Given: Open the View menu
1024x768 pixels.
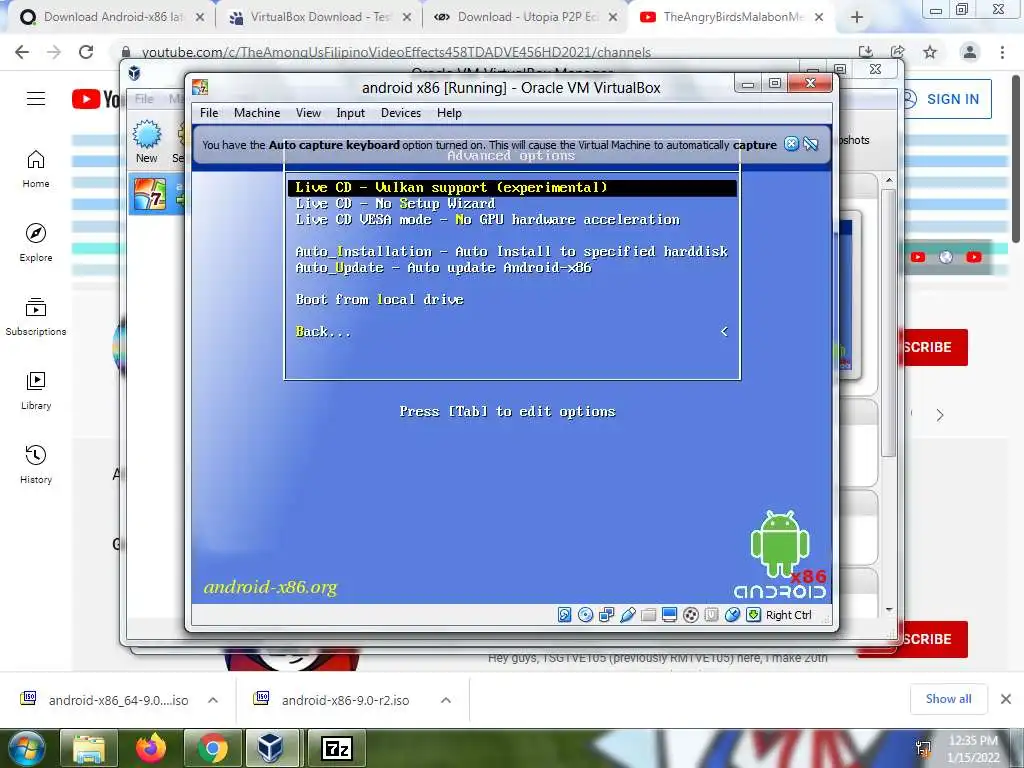Looking at the screenshot, I should tap(308, 113).
